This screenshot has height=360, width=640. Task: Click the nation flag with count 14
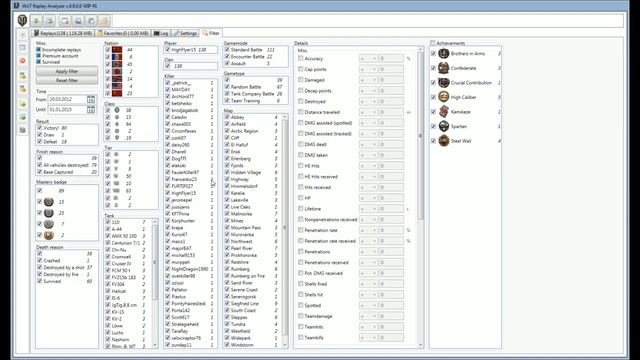[x=117, y=79]
